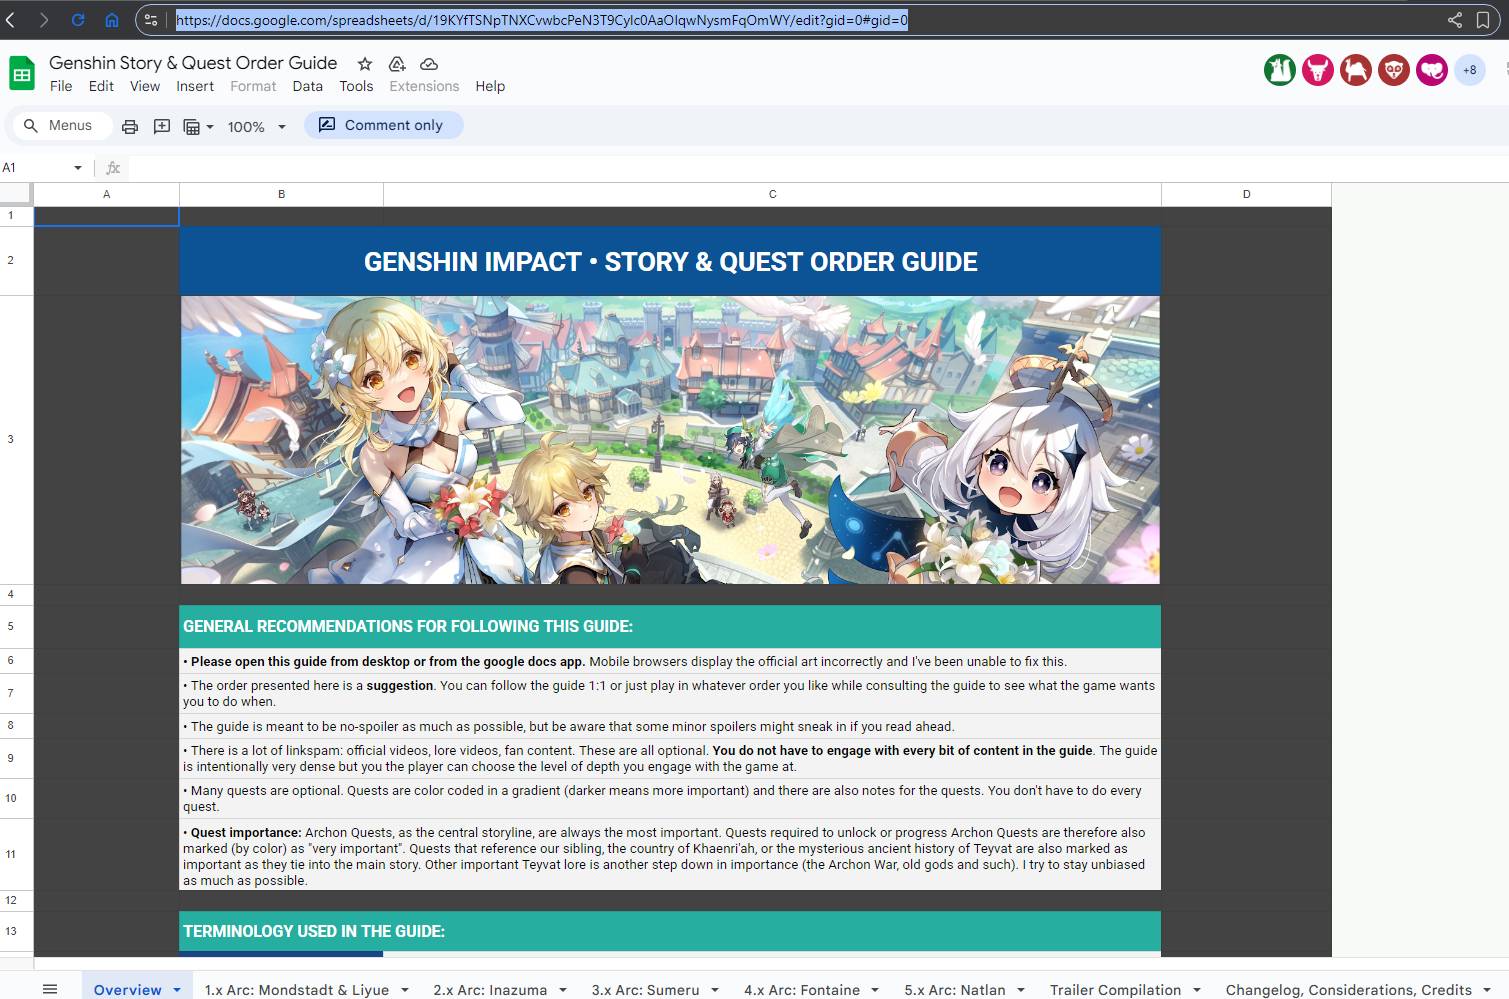1509x999 pixels.
Task: Open the Data menu
Action: click(x=308, y=86)
